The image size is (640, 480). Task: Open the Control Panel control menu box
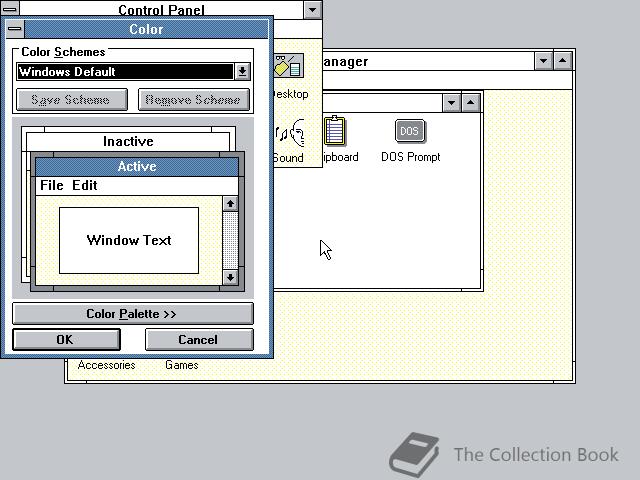pos(10,8)
